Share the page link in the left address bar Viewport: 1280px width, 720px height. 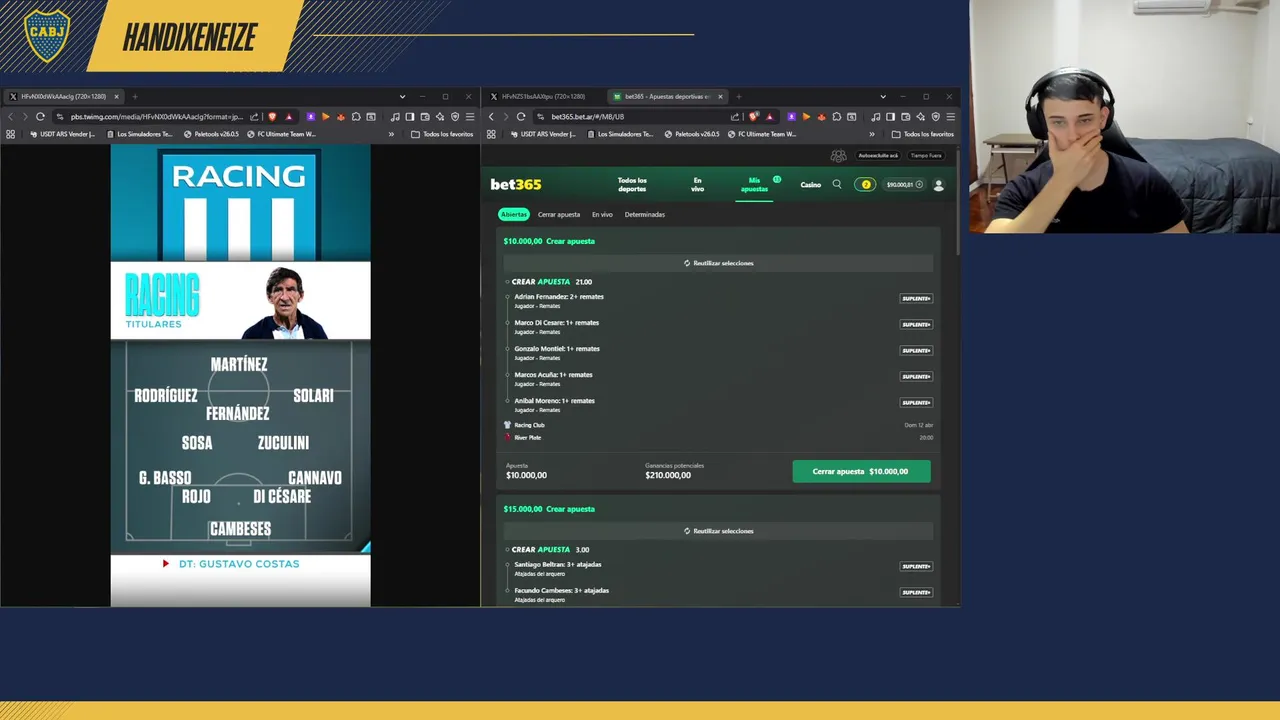[254, 116]
